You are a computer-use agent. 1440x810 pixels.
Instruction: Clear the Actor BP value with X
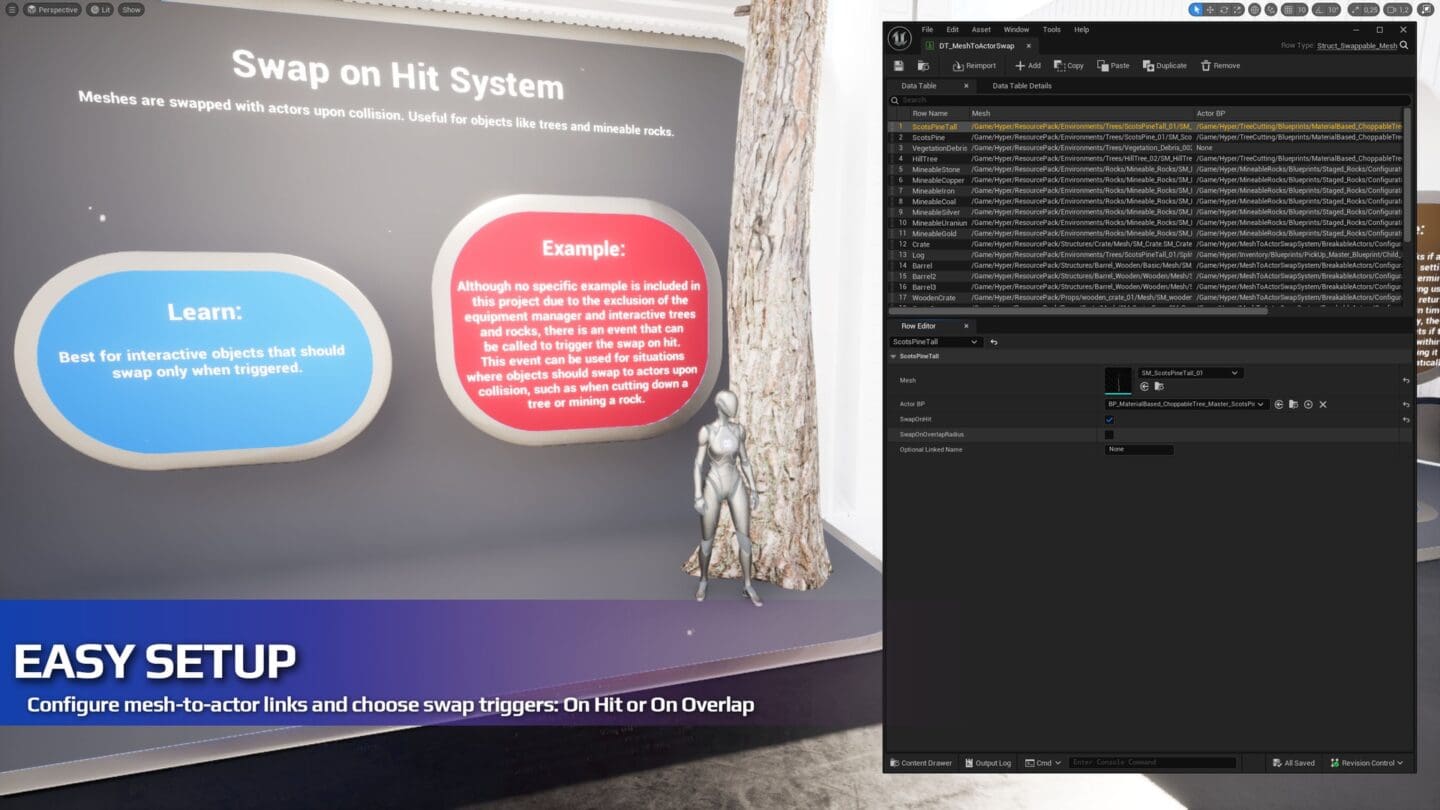1323,404
